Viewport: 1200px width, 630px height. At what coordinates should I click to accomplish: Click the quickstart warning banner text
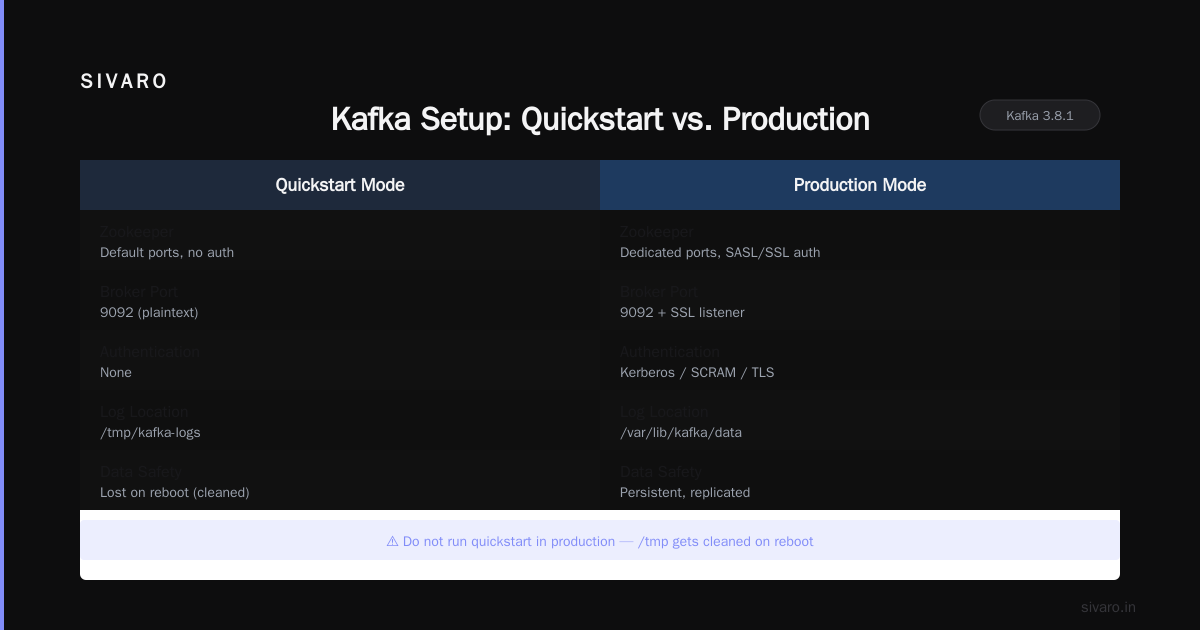pos(600,541)
